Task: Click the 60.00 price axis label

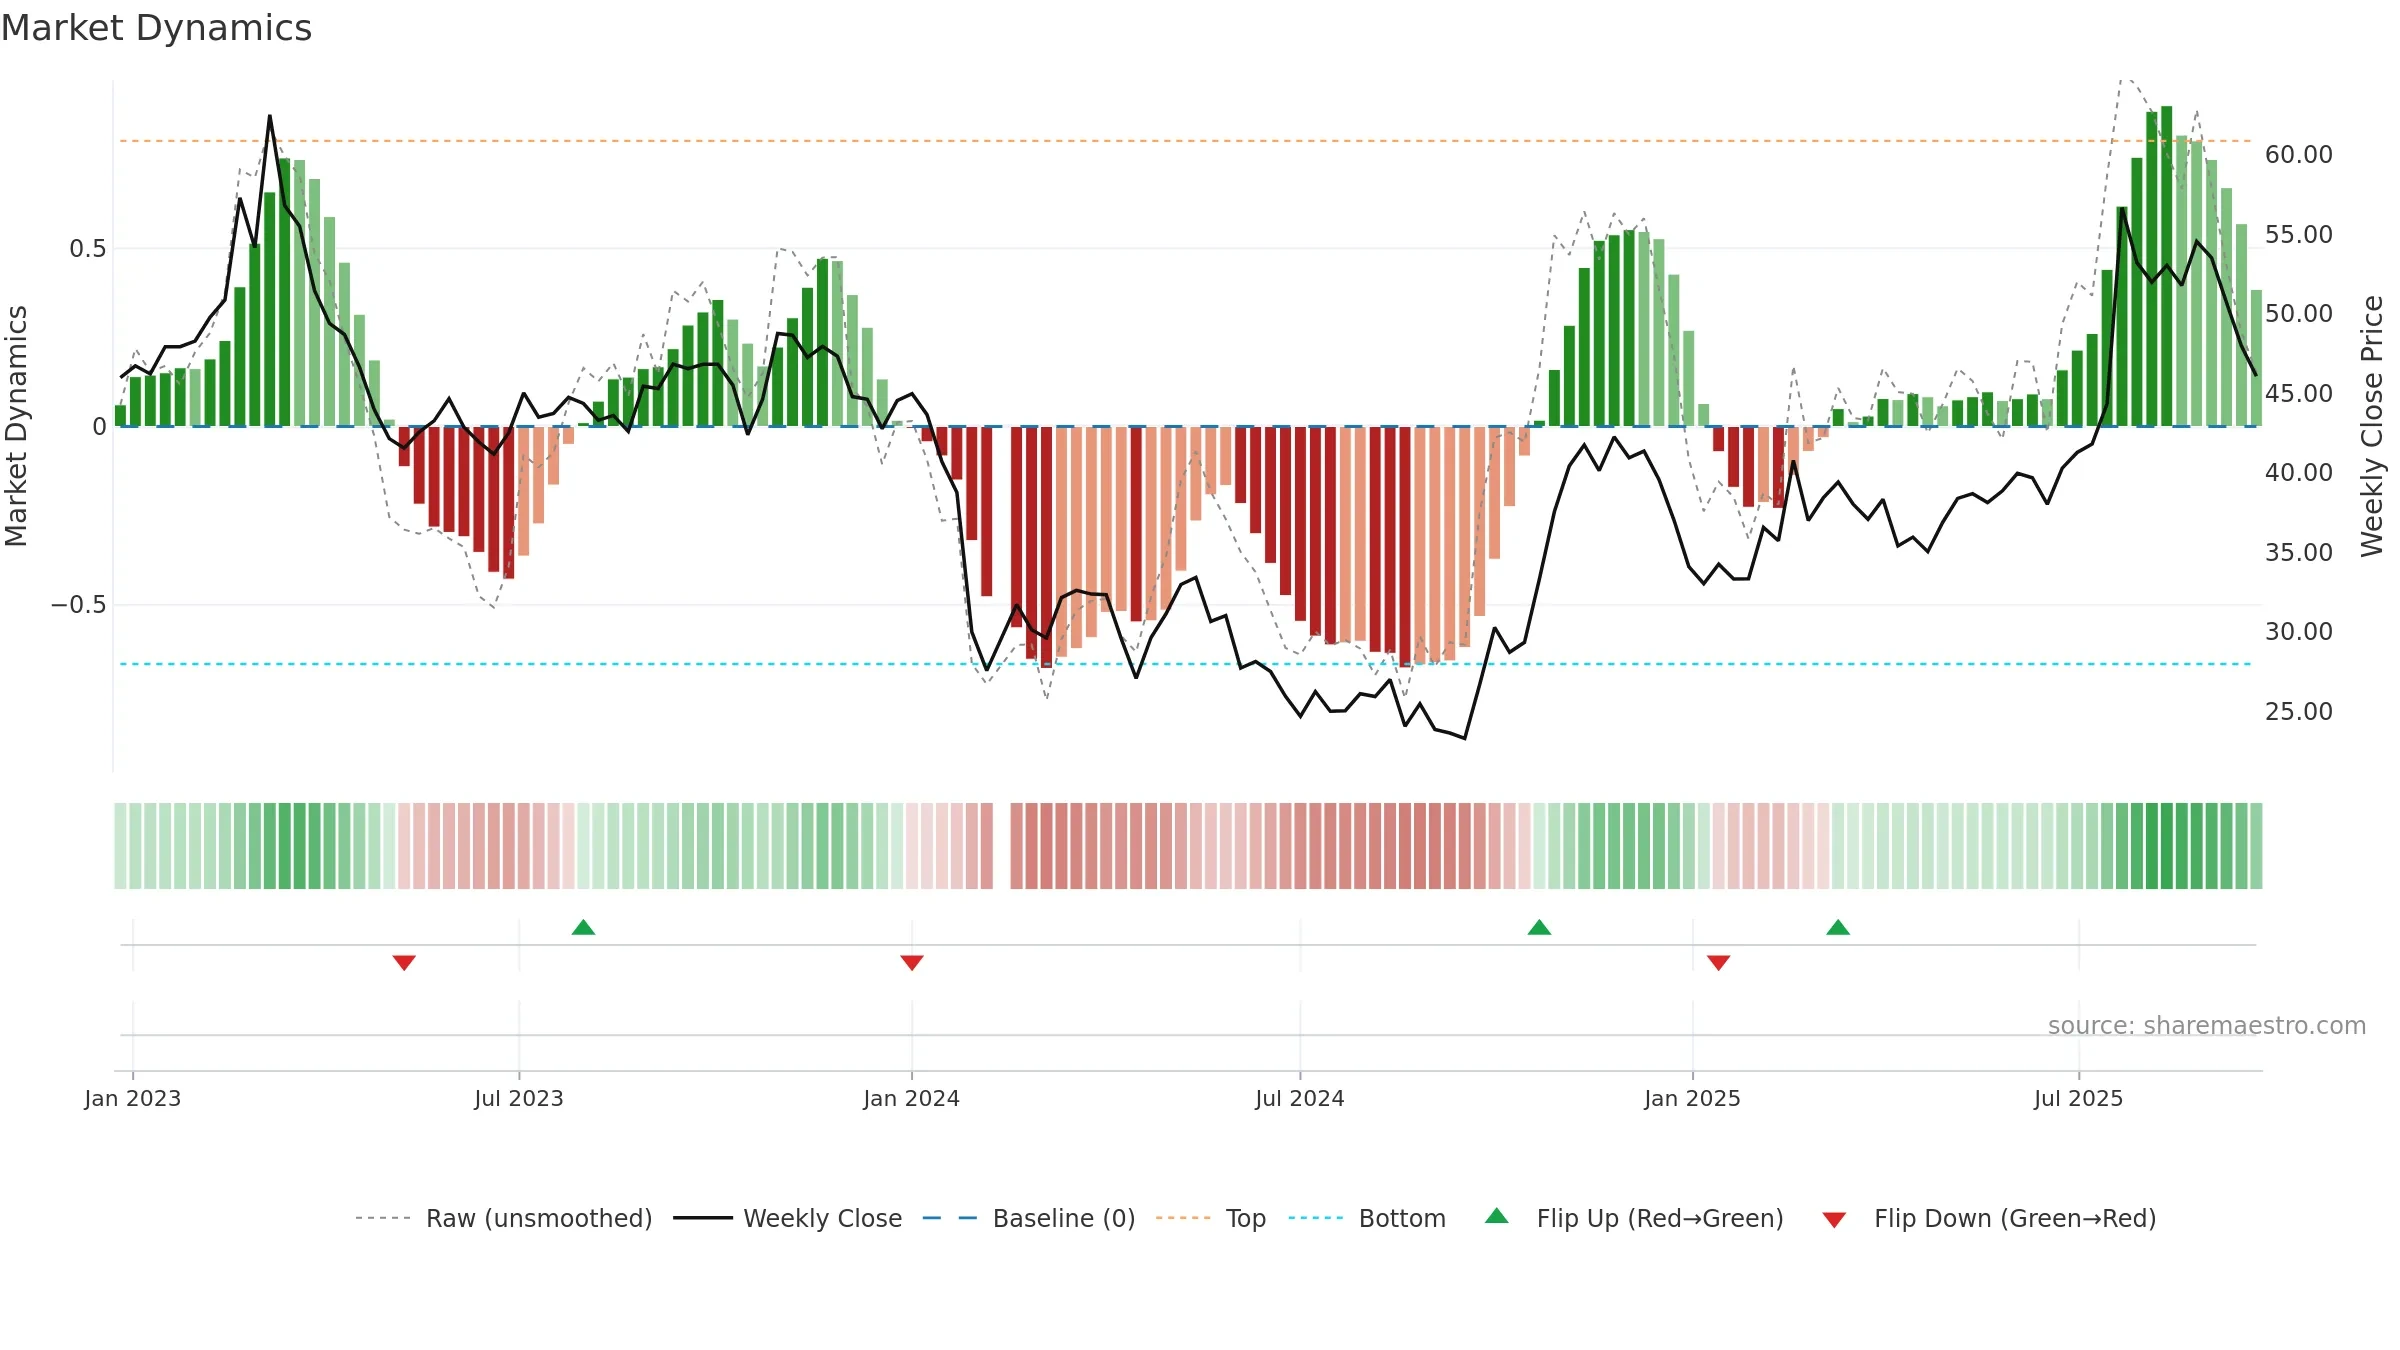Action: coord(2299,154)
